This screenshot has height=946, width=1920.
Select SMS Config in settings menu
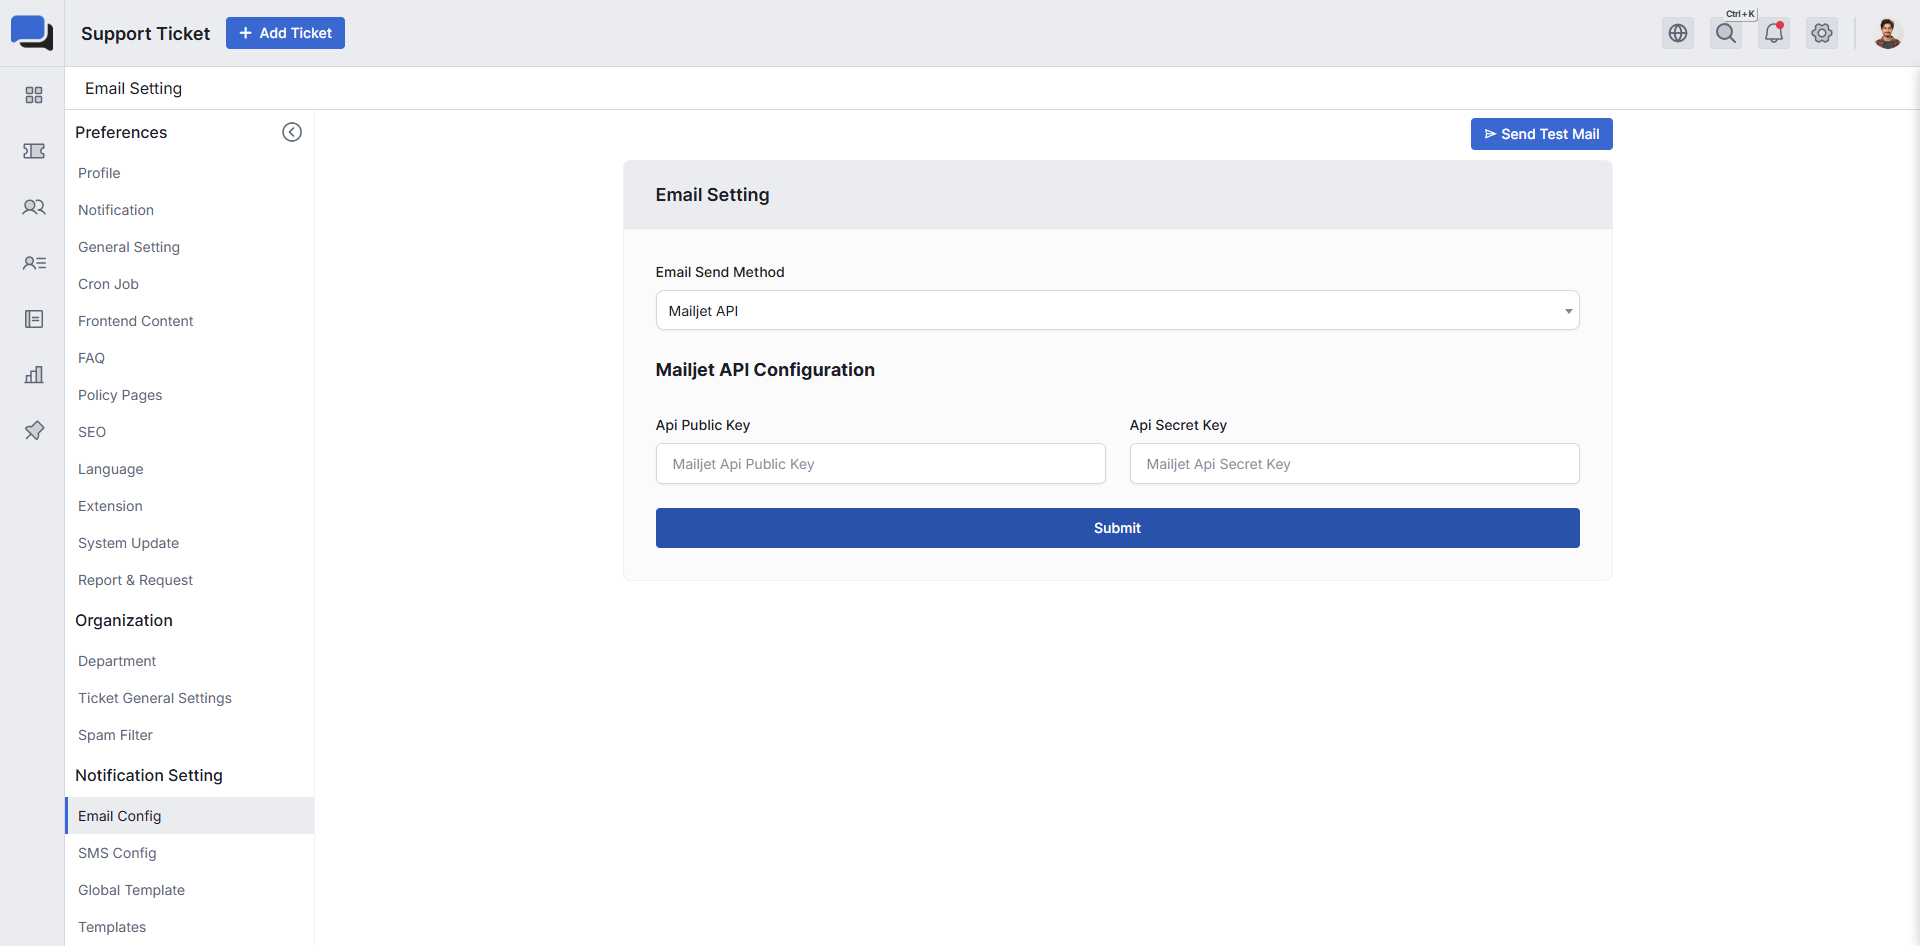tap(117, 853)
